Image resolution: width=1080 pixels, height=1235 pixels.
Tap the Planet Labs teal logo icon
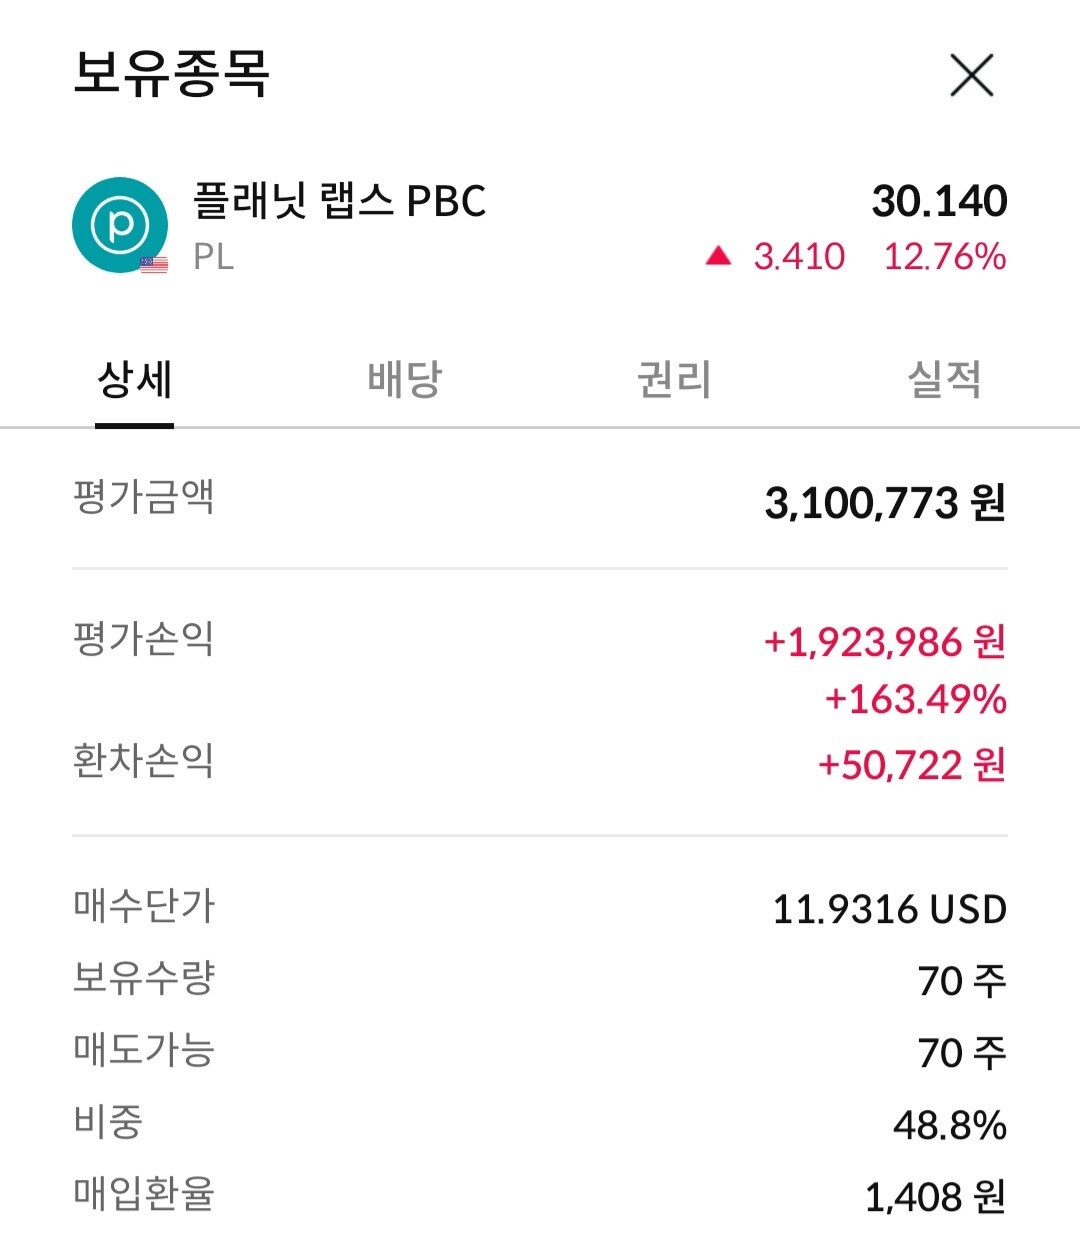120,224
